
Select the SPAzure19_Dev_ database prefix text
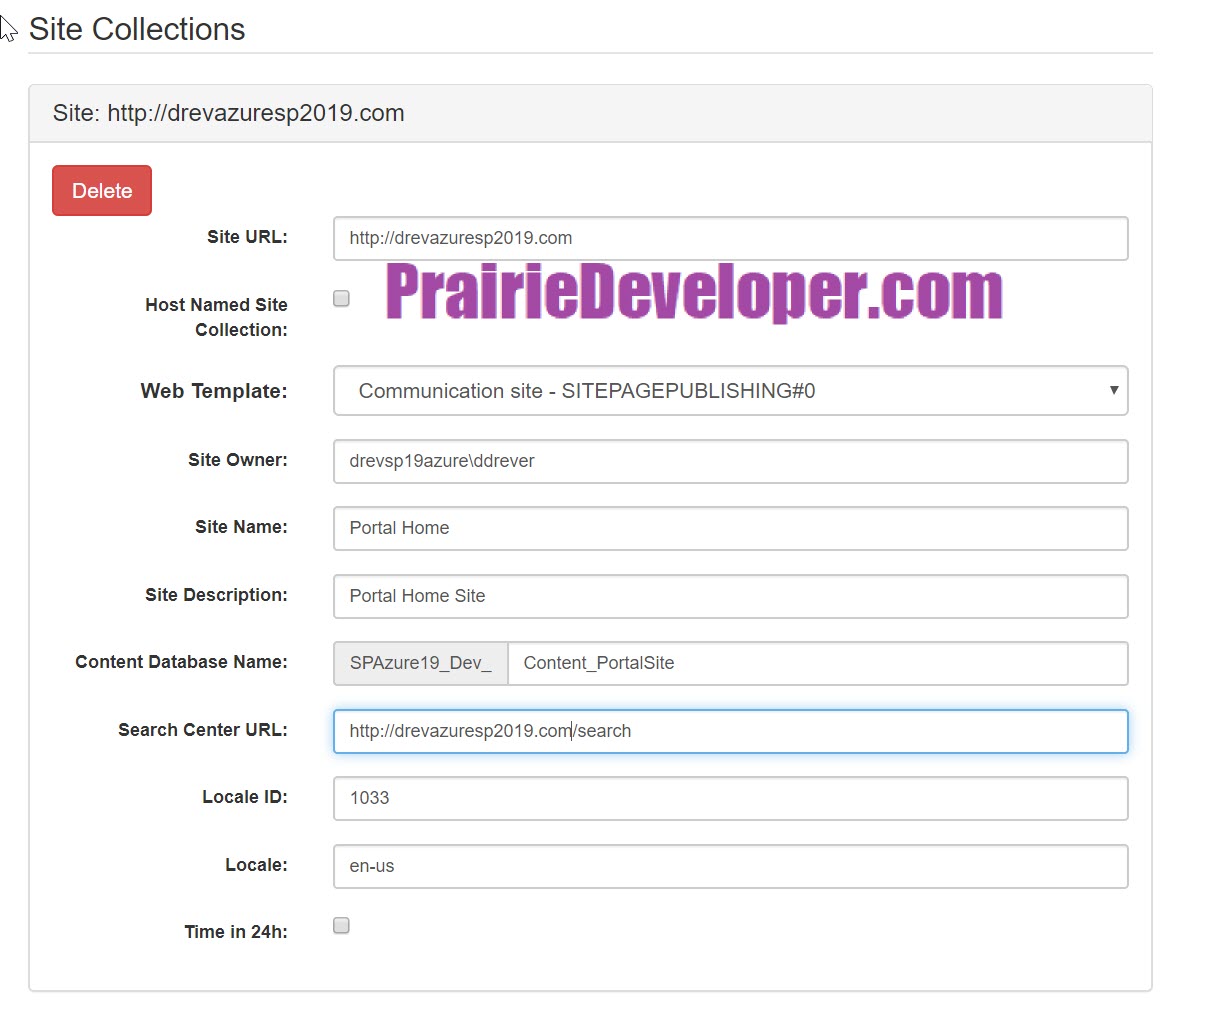[x=421, y=663]
